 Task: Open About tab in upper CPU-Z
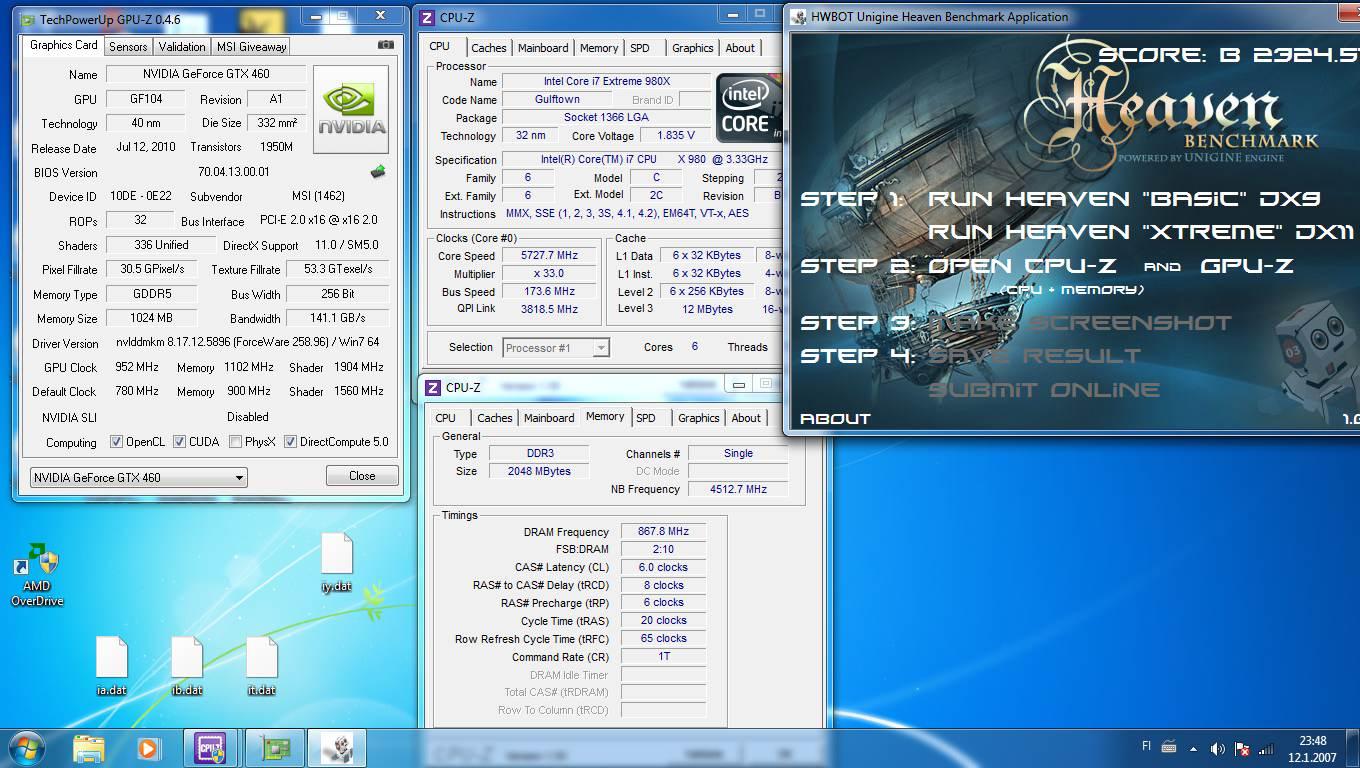click(740, 48)
